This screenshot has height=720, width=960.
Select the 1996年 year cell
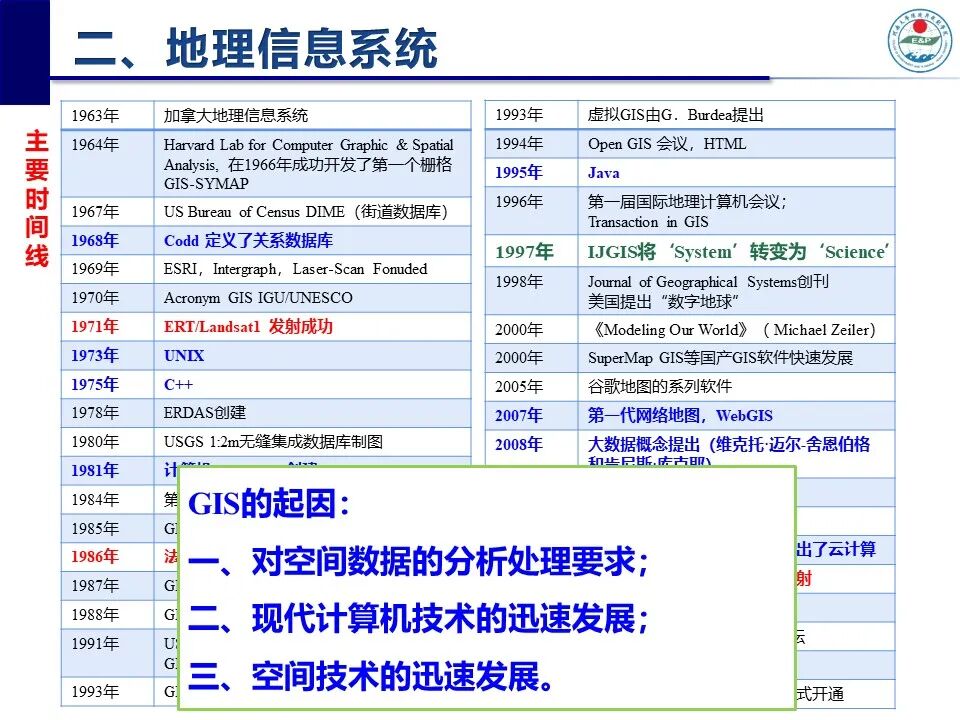(531, 211)
